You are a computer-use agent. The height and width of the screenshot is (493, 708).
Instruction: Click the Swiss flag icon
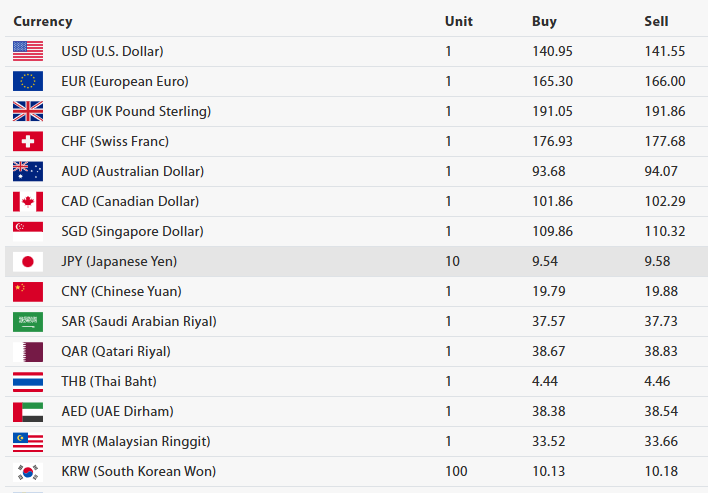[28, 141]
